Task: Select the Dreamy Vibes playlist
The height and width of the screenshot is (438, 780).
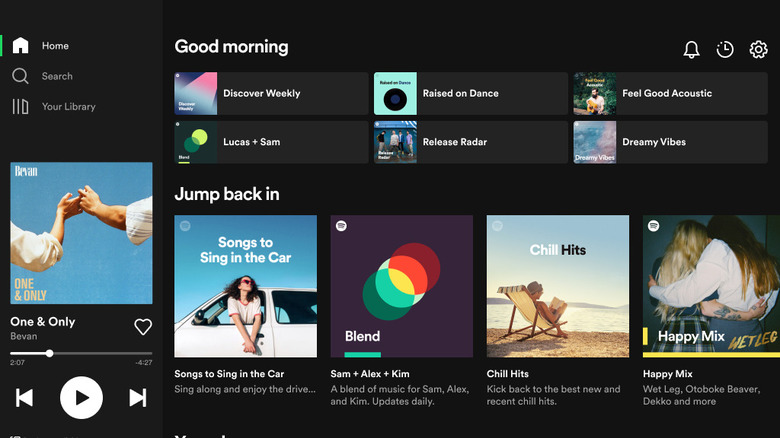Action: pos(670,142)
